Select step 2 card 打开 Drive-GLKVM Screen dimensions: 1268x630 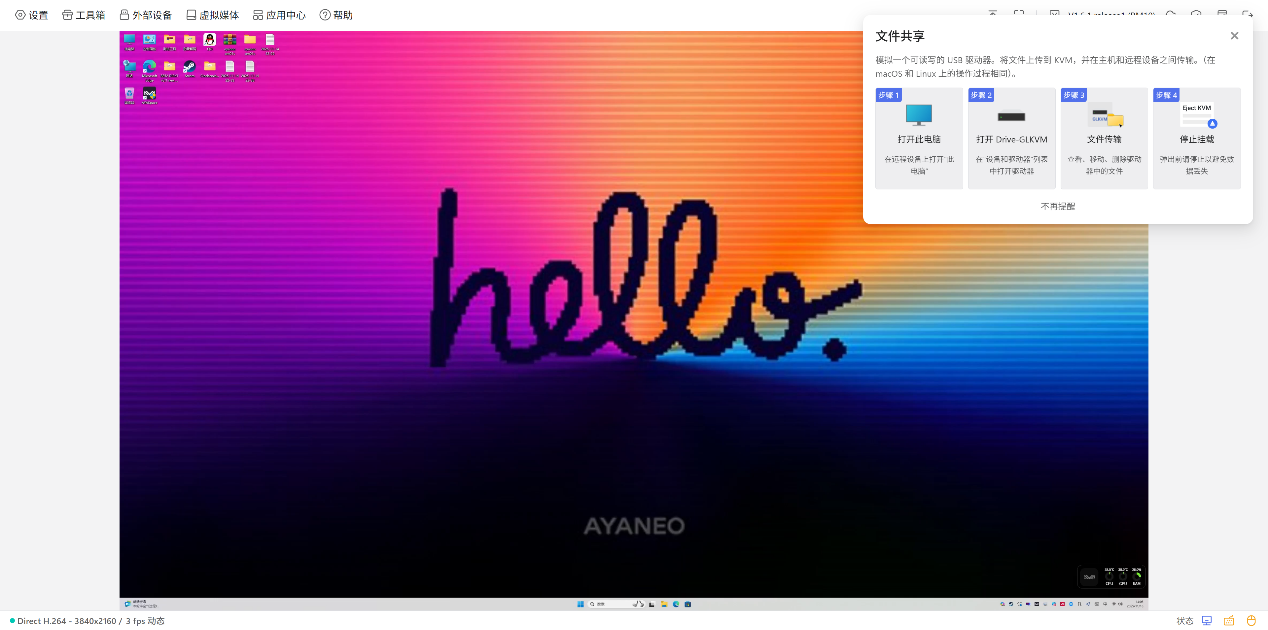(1011, 138)
